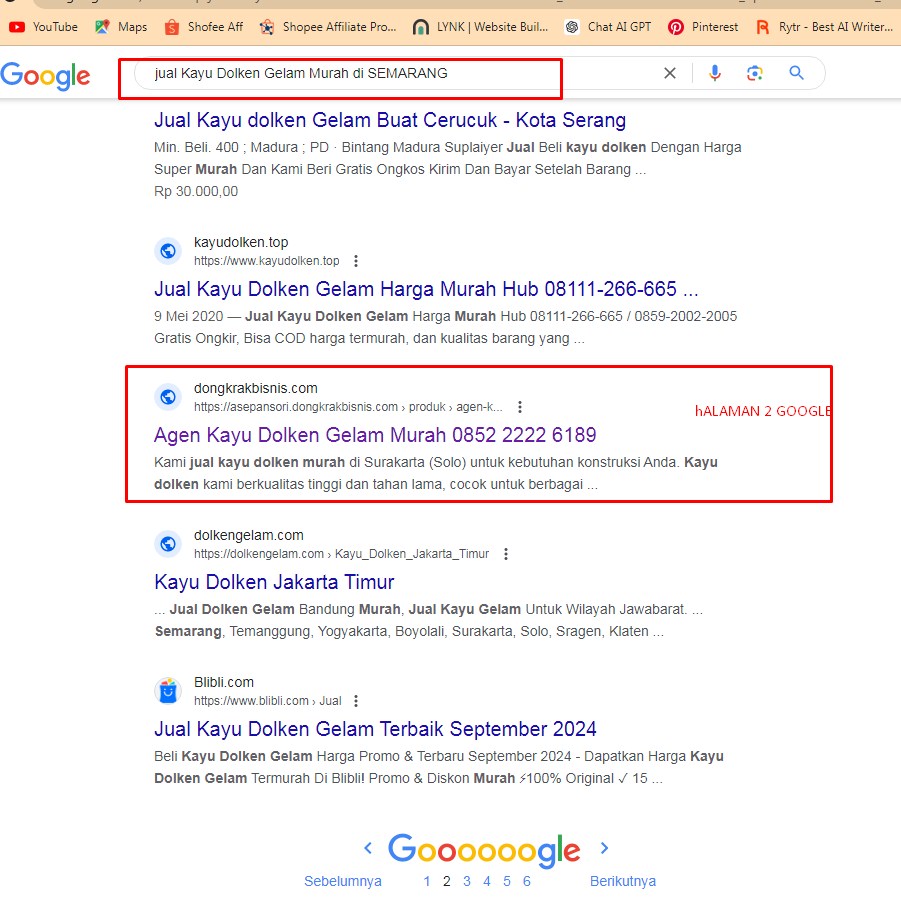The image size is (901, 923).
Task: Go to results page 5
Action: (x=507, y=881)
